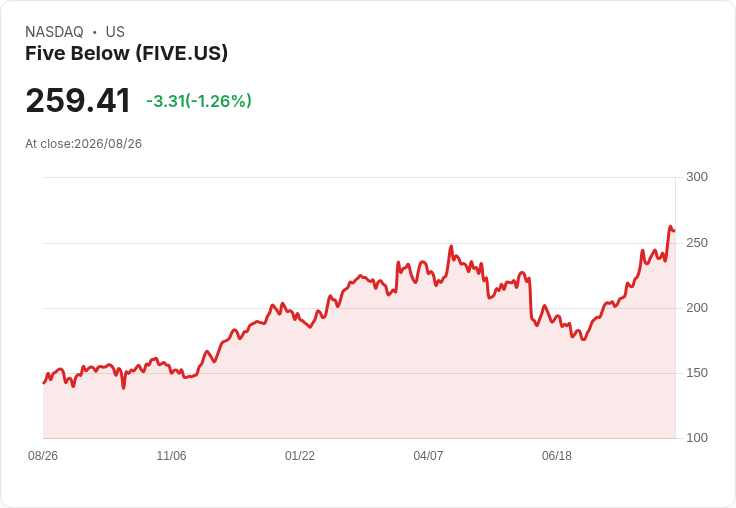Click the At close 2026/08/26 date text
Screen dimensions: 736x508
pyautogui.click(x=84, y=144)
